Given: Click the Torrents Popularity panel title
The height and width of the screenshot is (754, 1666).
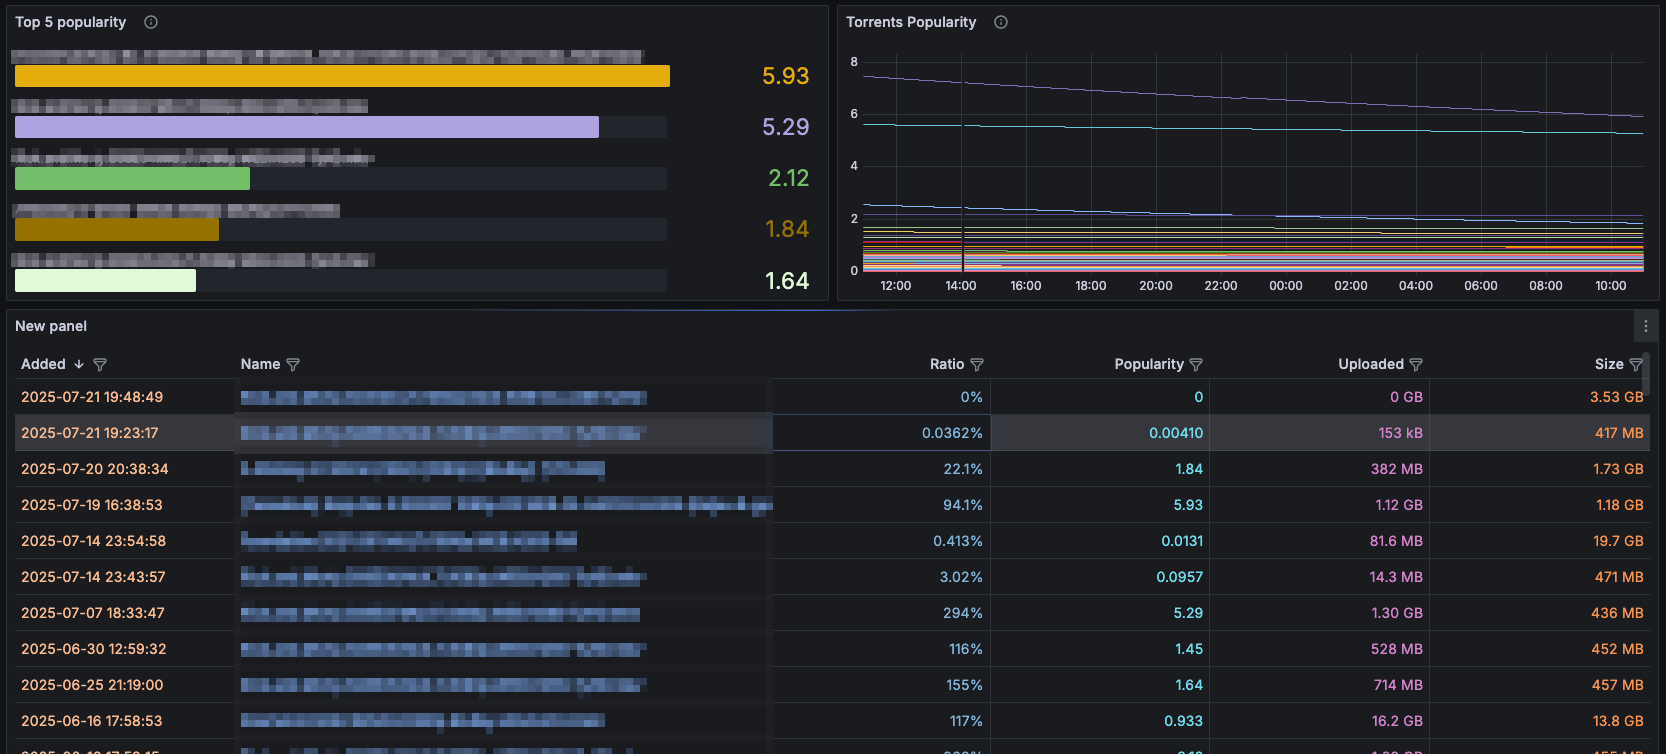Looking at the screenshot, I should 910,22.
